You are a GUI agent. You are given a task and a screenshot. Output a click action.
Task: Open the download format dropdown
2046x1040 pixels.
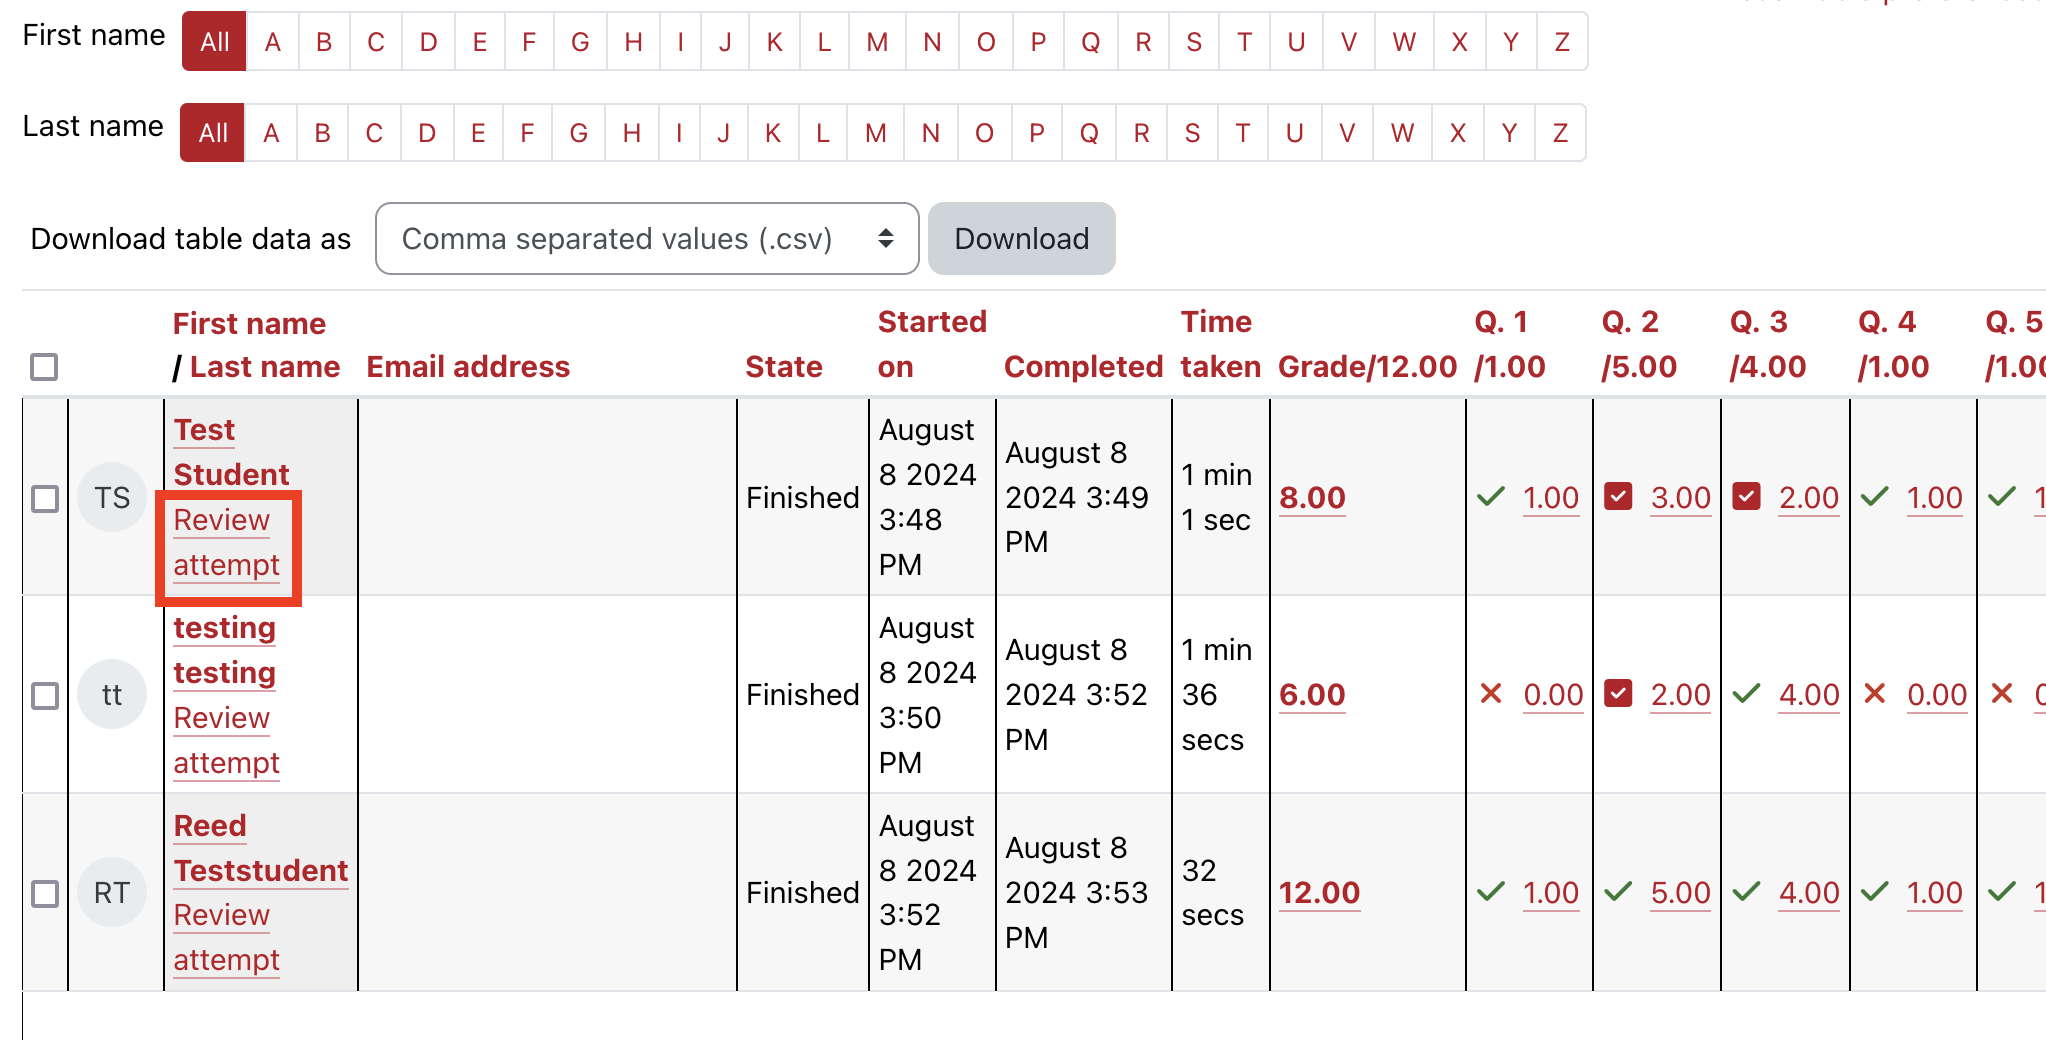[646, 239]
